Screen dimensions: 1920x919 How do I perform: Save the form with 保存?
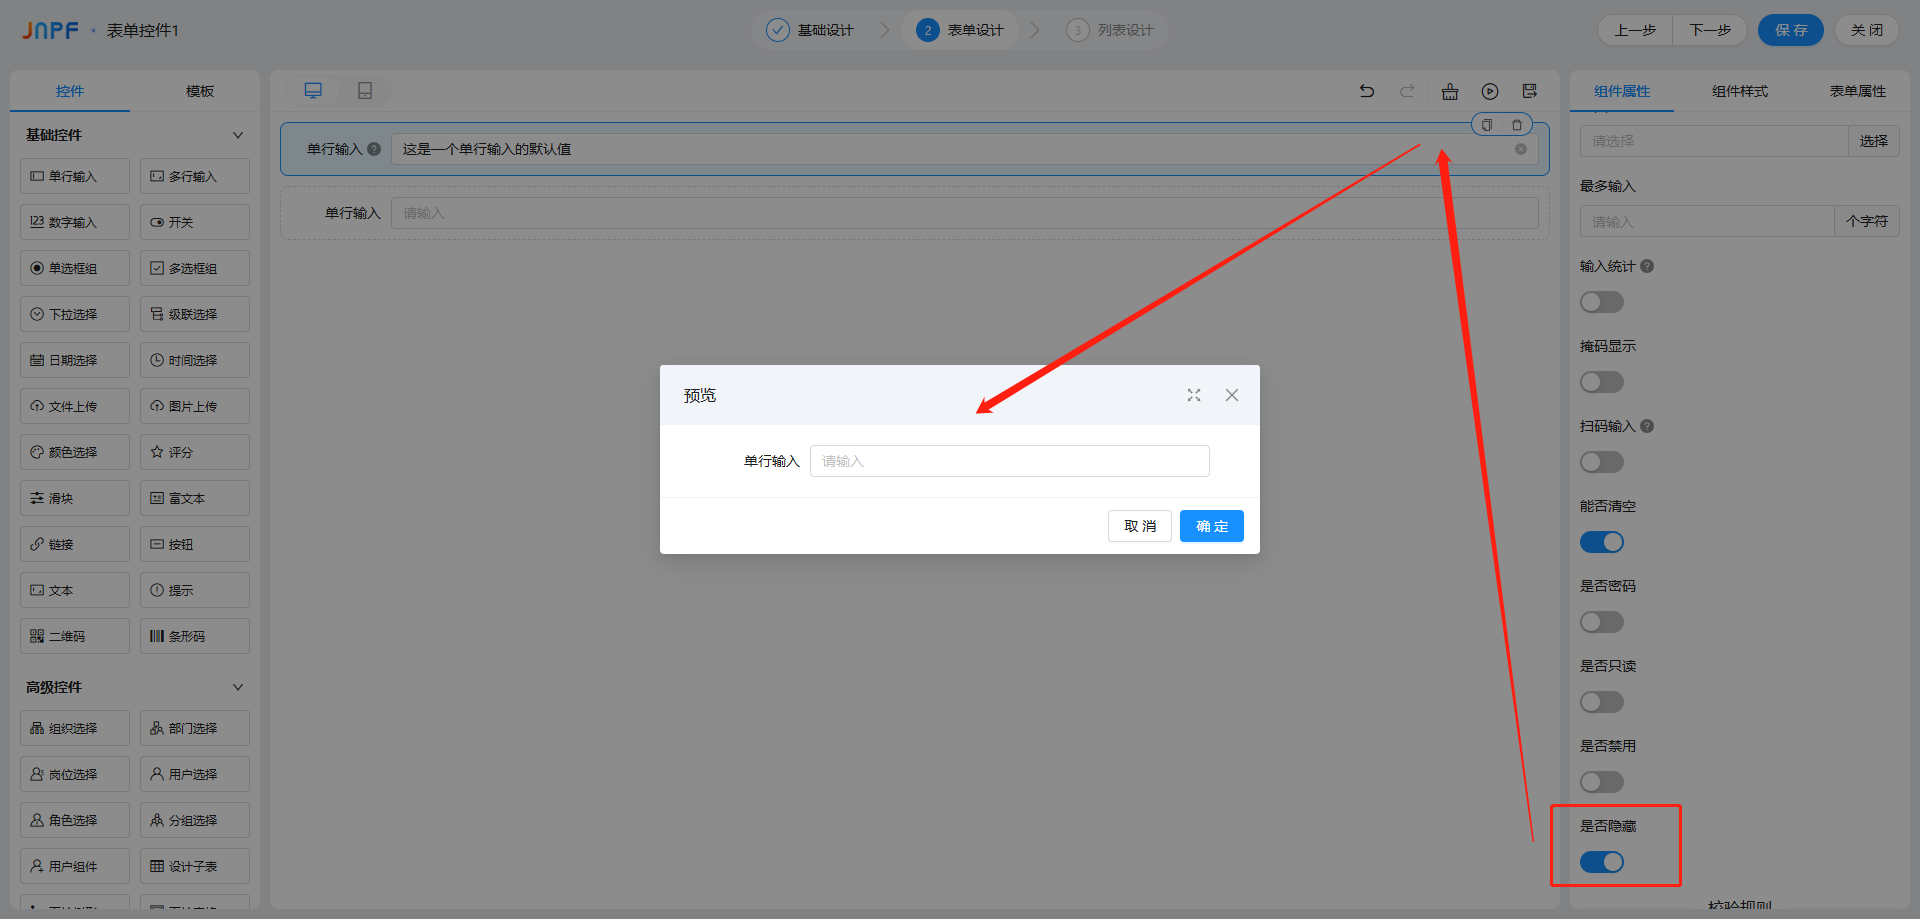1791,30
